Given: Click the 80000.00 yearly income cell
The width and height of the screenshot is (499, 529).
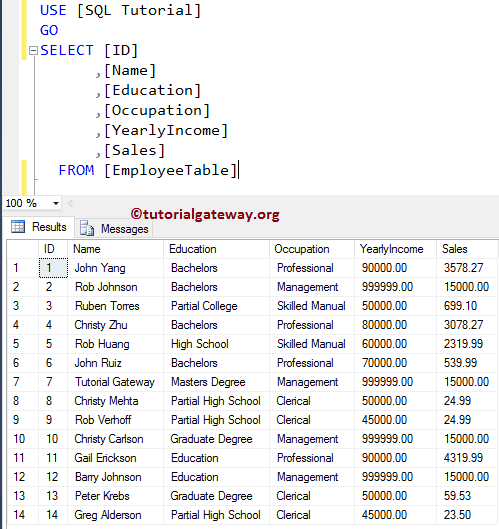Looking at the screenshot, I should pyautogui.click(x=395, y=325).
